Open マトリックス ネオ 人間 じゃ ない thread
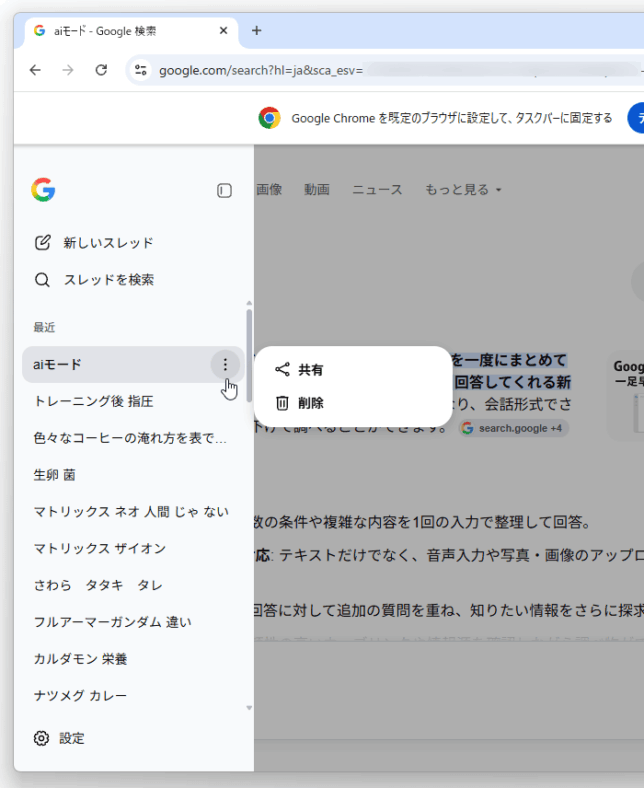The height and width of the screenshot is (788, 644). [133, 512]
